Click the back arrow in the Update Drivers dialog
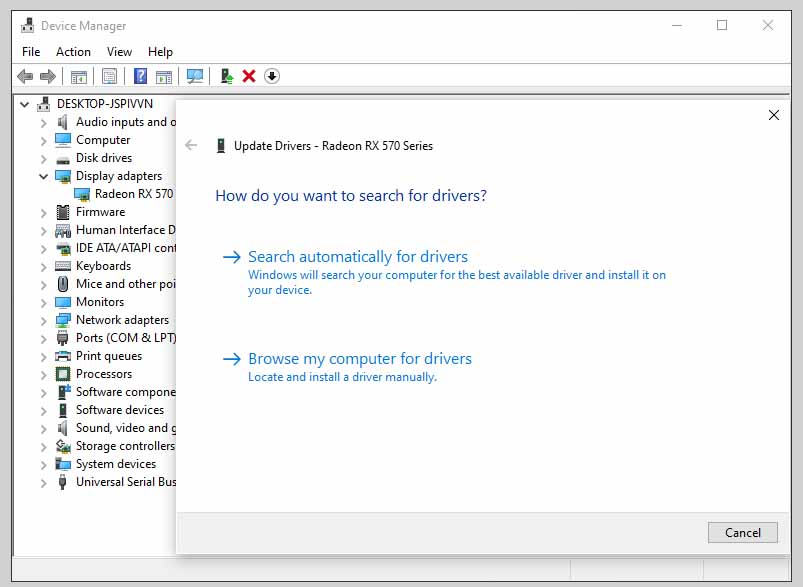This screenshot has width=803, height=587. coord(191,145)
